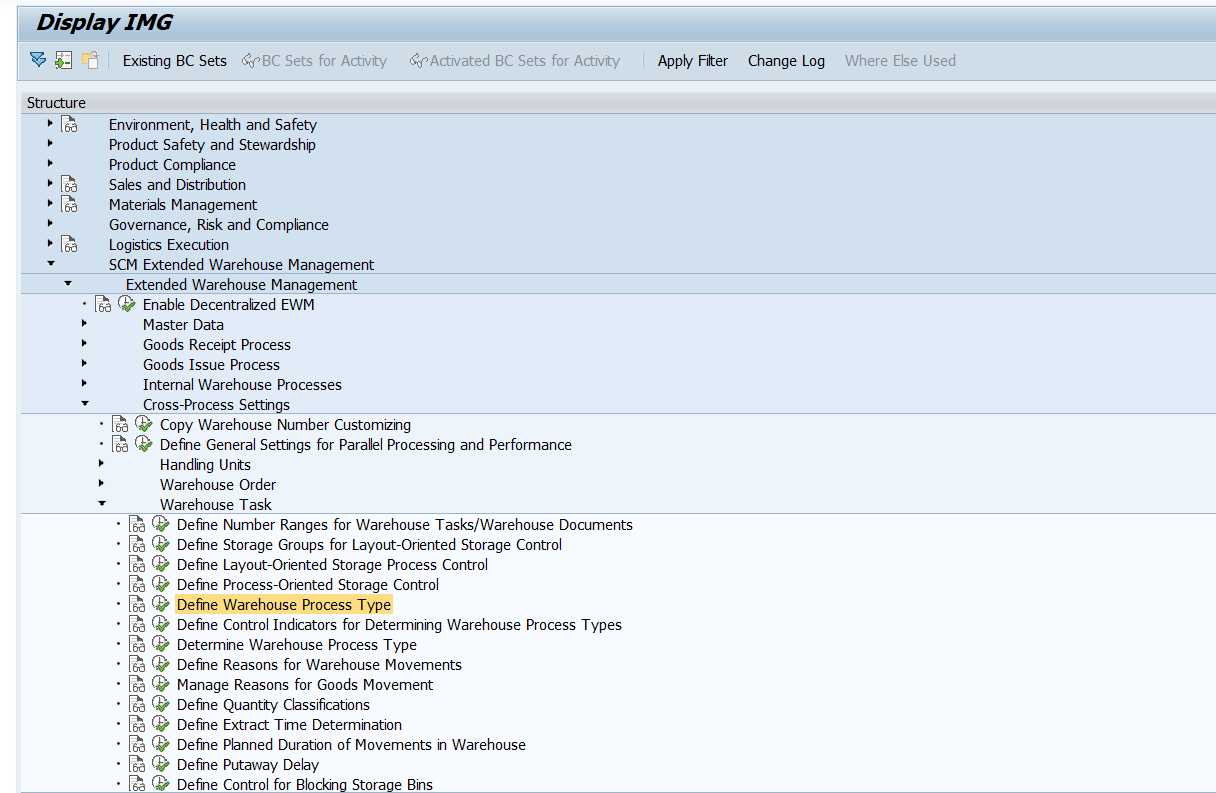The height and width of the screenshot is (793, 1216).
Task: Execute the Enable Decentralized EWM activity icon
Action: click(x=126, y=304)
